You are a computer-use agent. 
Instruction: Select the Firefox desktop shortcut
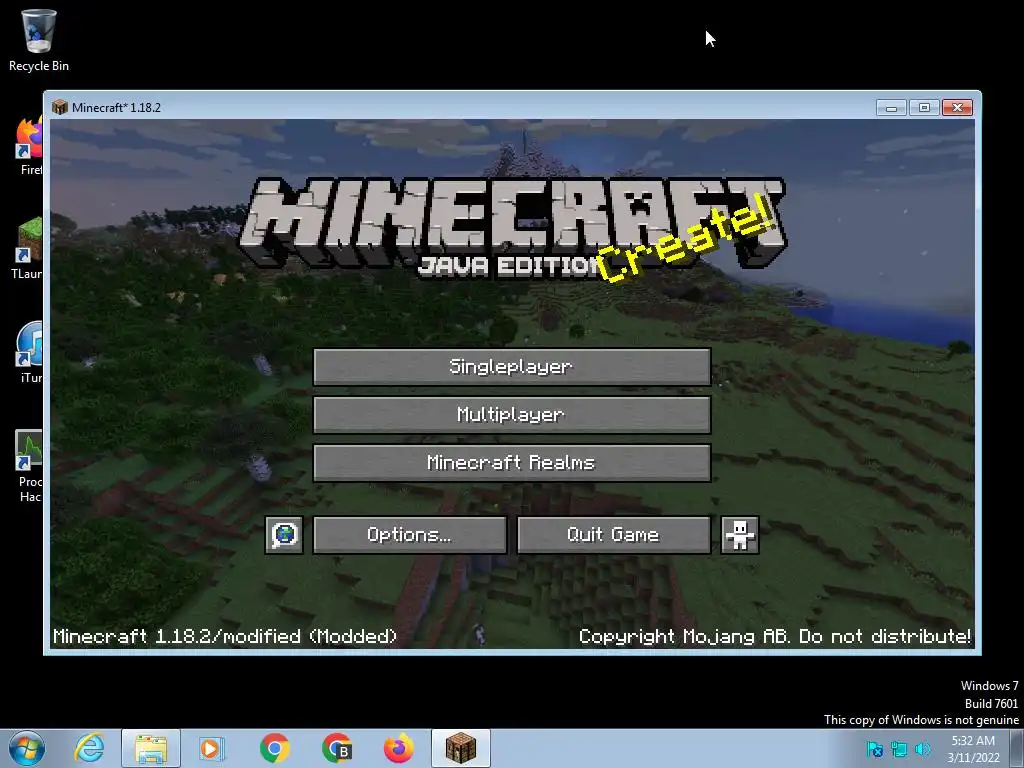(30, 147)
